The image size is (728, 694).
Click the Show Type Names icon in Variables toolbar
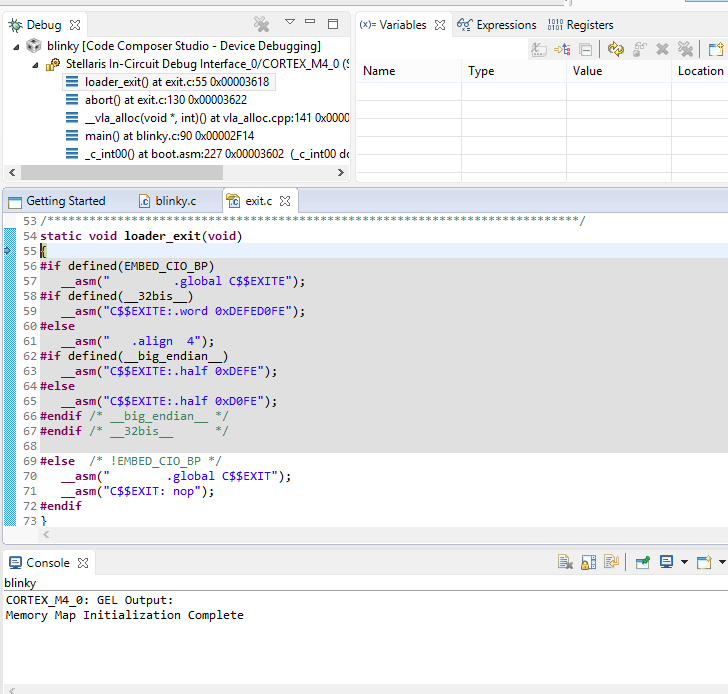(x=539, y=49)
